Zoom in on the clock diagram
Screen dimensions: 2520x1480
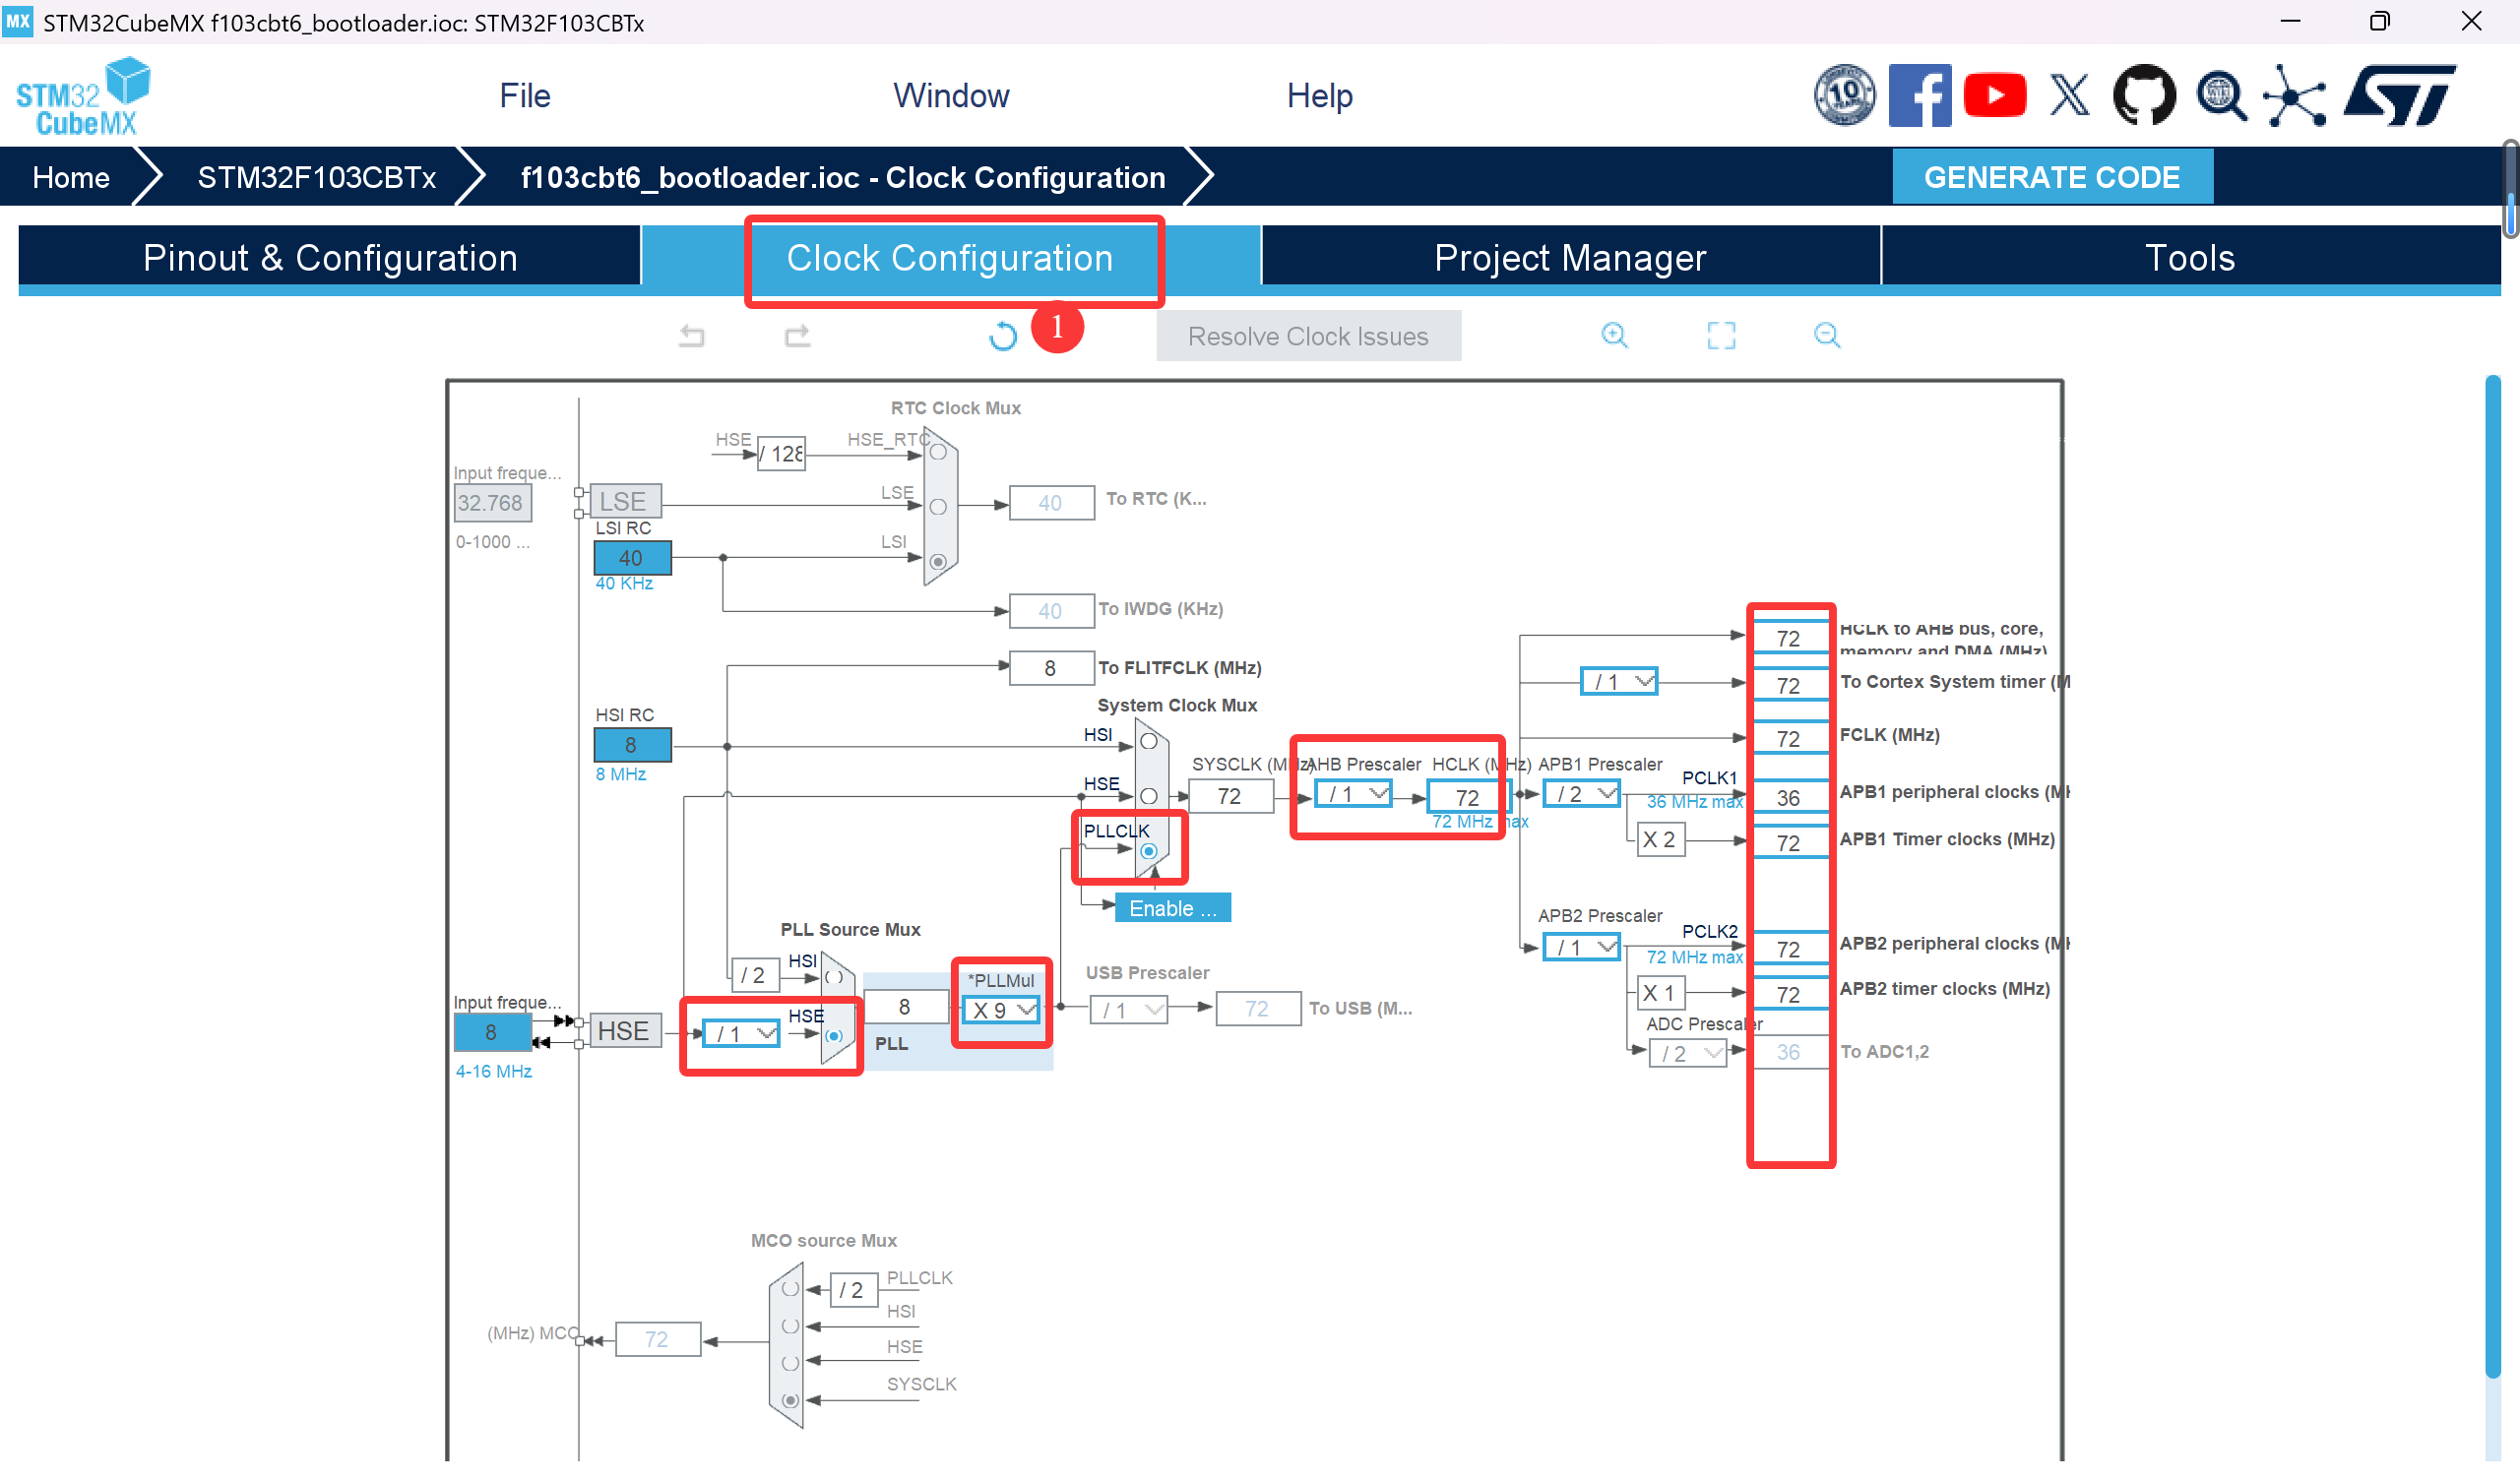(x=1614, y=335)
